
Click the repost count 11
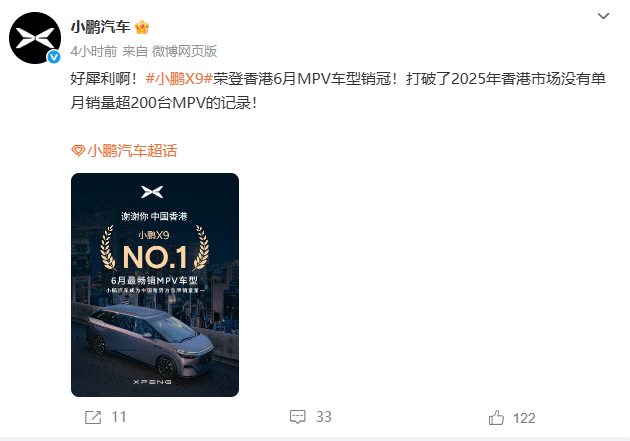(x=119, y=417)
